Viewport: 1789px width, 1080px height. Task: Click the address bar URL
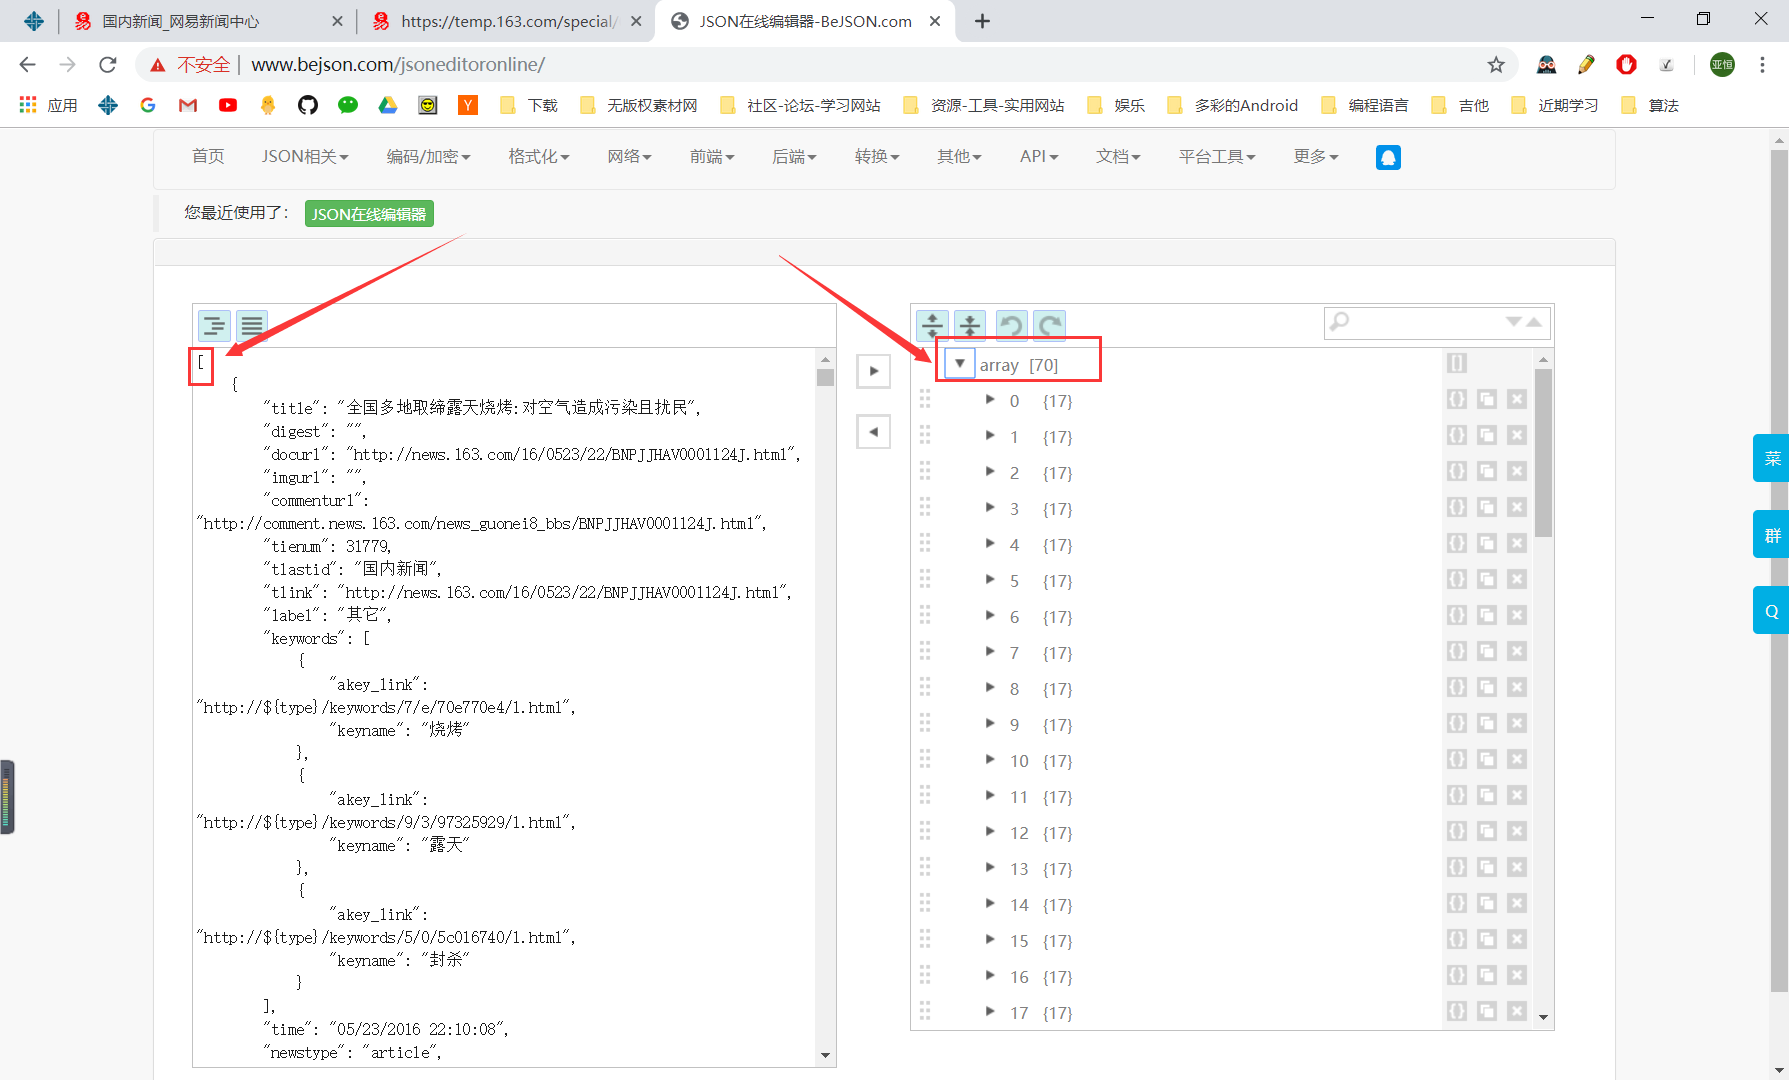point(398,65)
